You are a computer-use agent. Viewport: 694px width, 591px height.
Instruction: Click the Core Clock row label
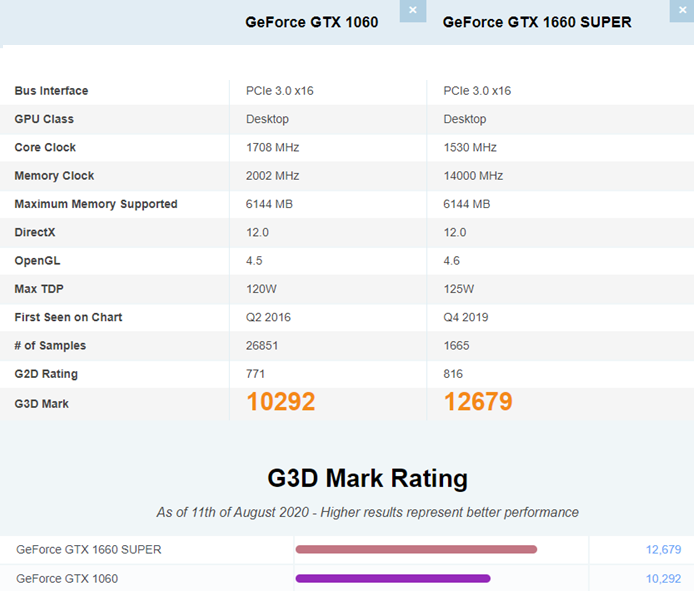click(45, 147)
